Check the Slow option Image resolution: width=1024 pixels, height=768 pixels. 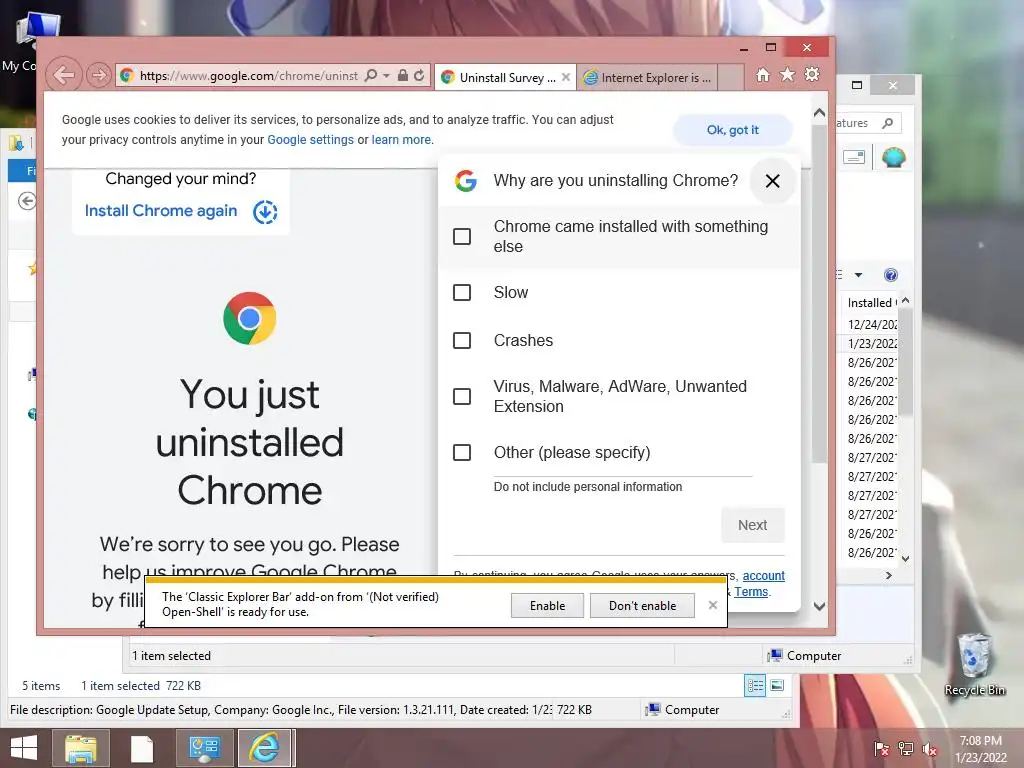point(462,292)
